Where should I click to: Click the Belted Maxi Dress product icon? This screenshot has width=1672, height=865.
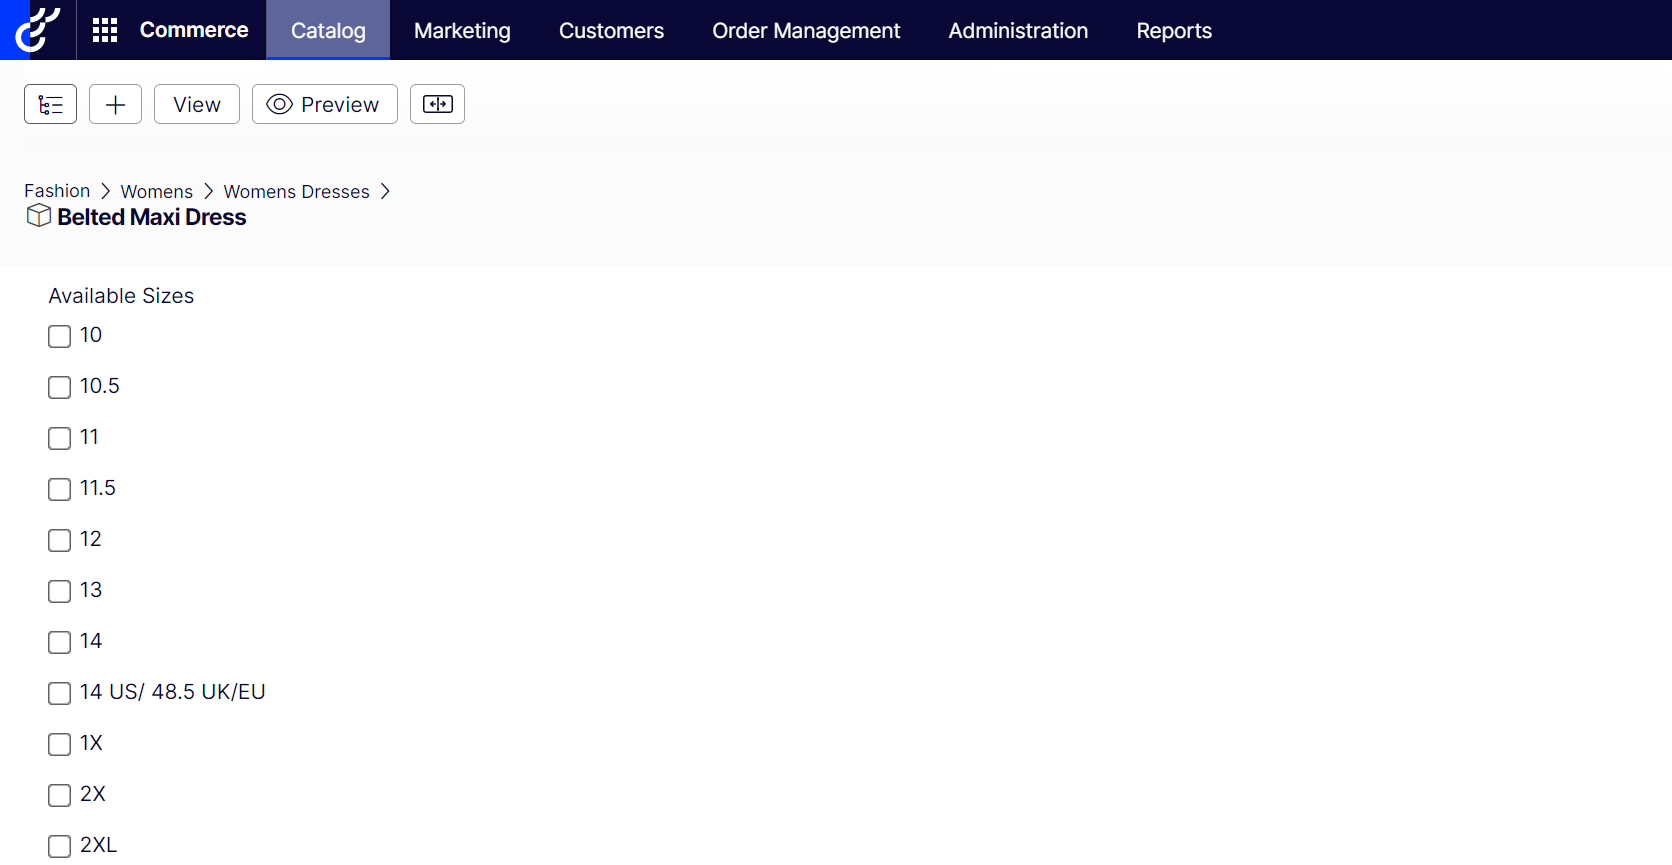pos(38,216)
